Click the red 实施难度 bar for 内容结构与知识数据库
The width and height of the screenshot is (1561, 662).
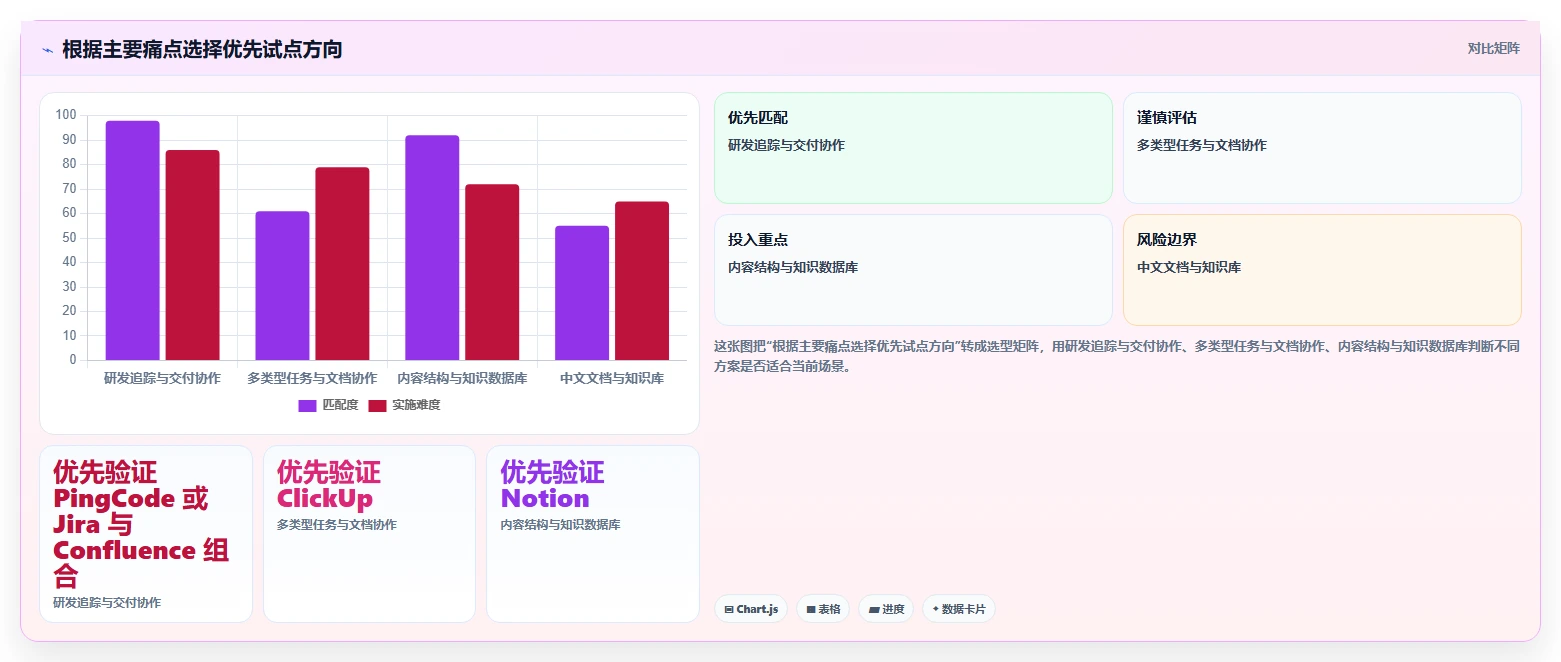coord(492,272)
